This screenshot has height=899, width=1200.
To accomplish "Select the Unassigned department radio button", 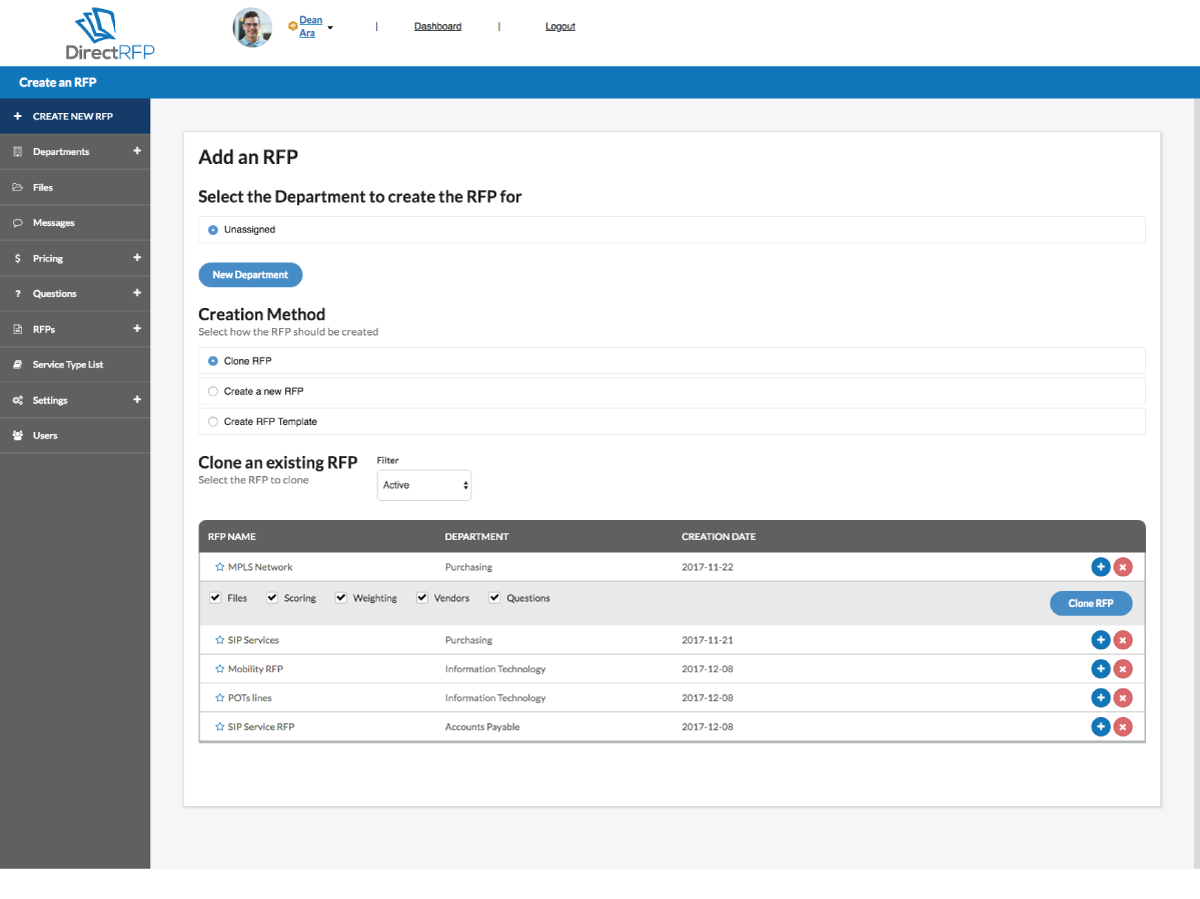I will point(213,230).
